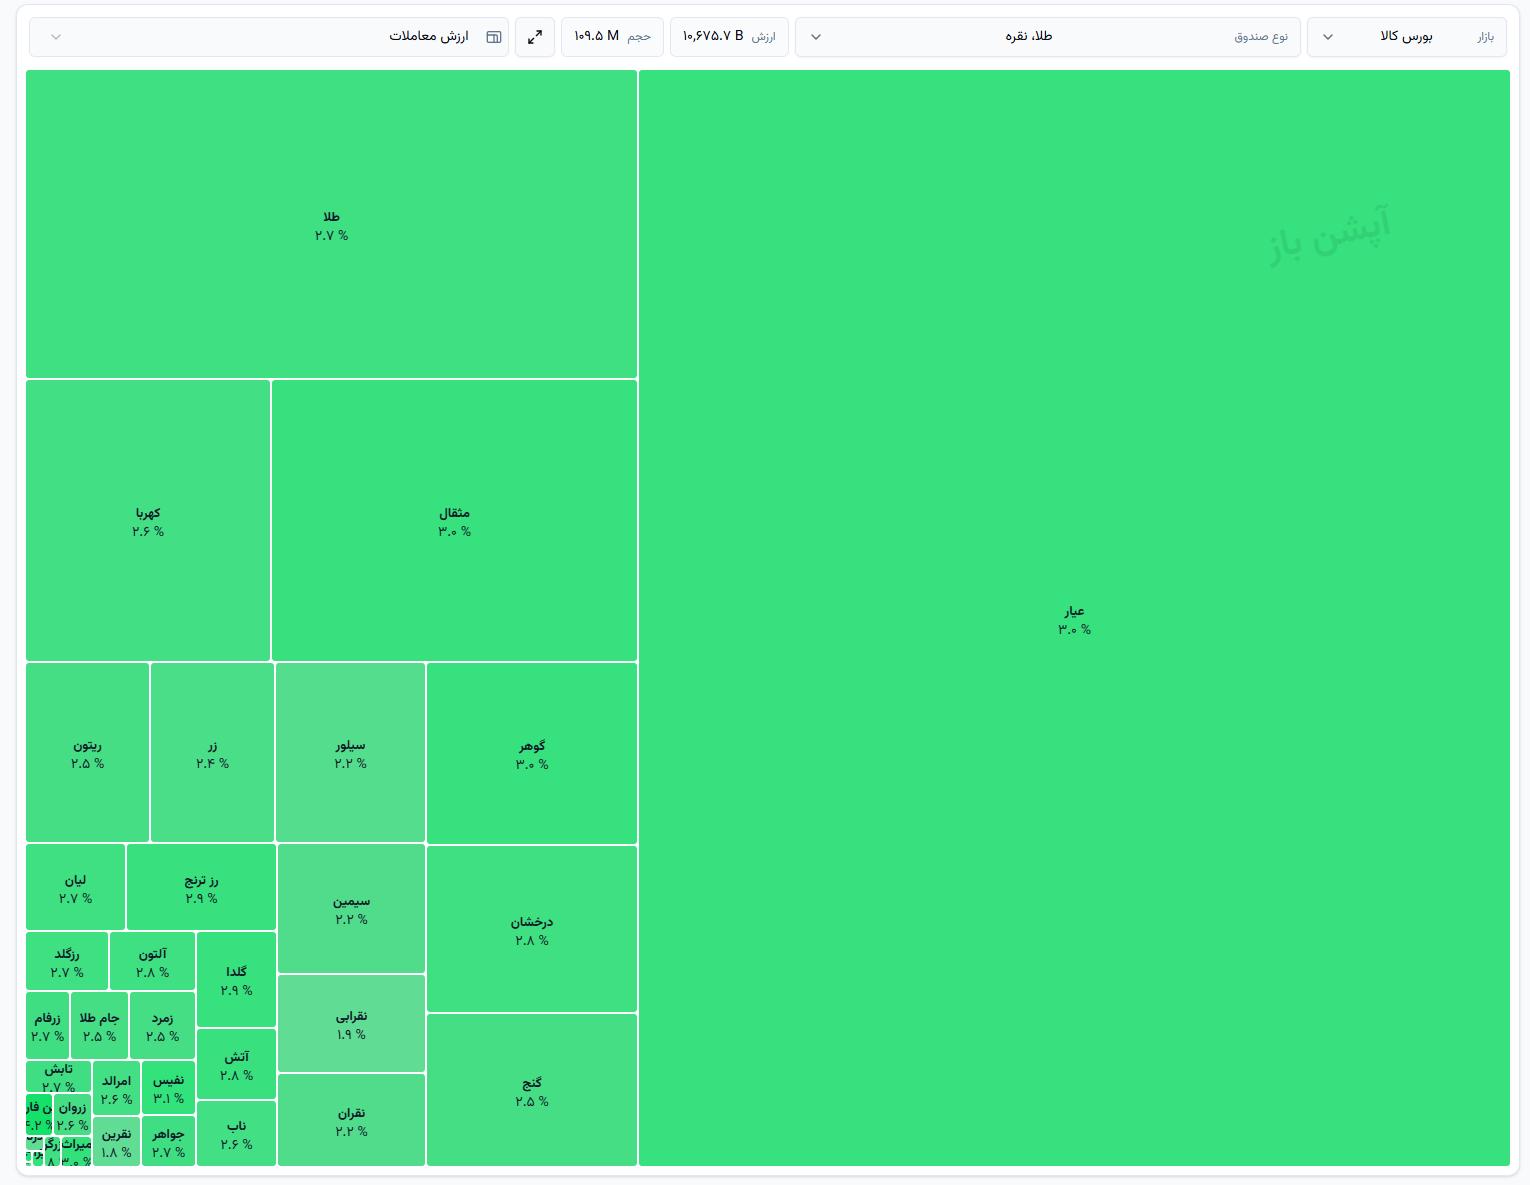Screen dimensions: 1530x1185
Task: Open the نوع صندوق (طلا، نقره) dropdown
Action: pos(1048,37)
